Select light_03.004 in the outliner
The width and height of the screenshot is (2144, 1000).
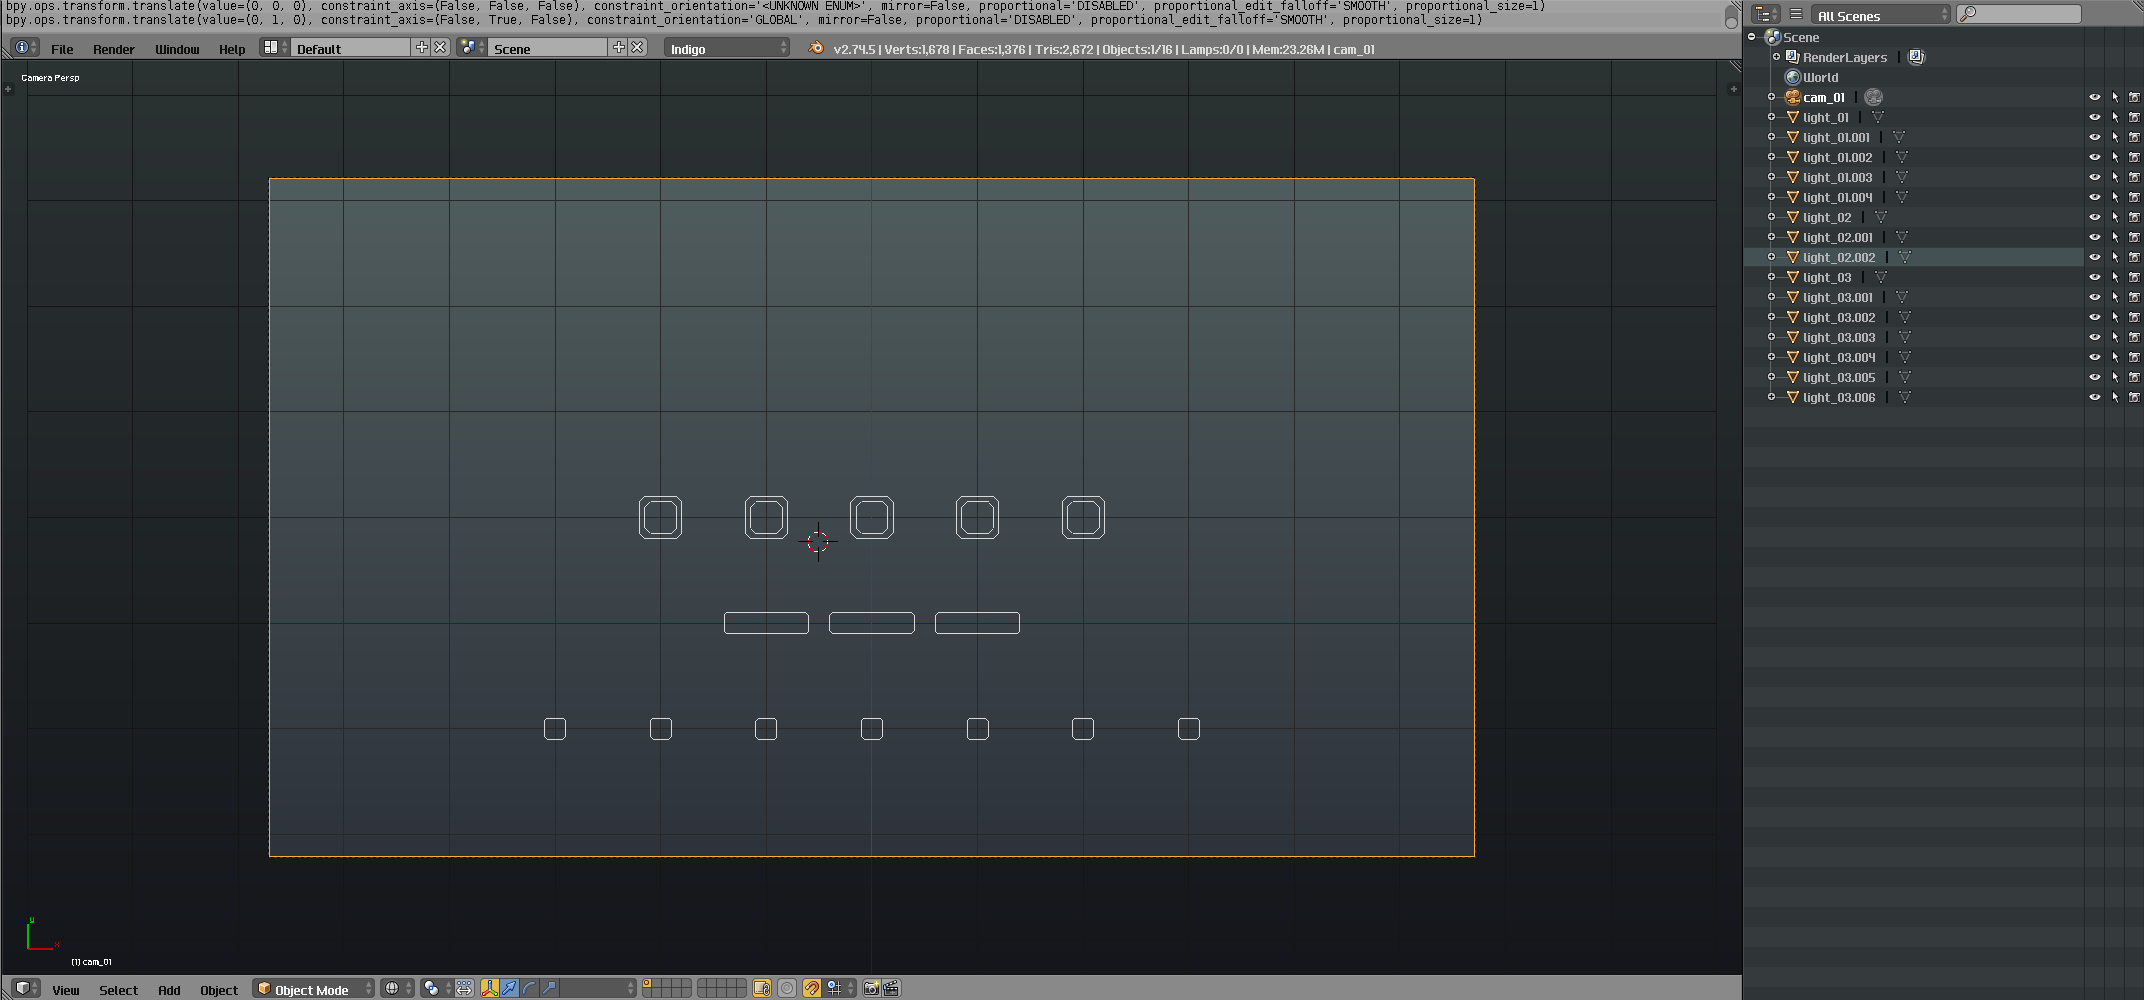[1839, 357]
